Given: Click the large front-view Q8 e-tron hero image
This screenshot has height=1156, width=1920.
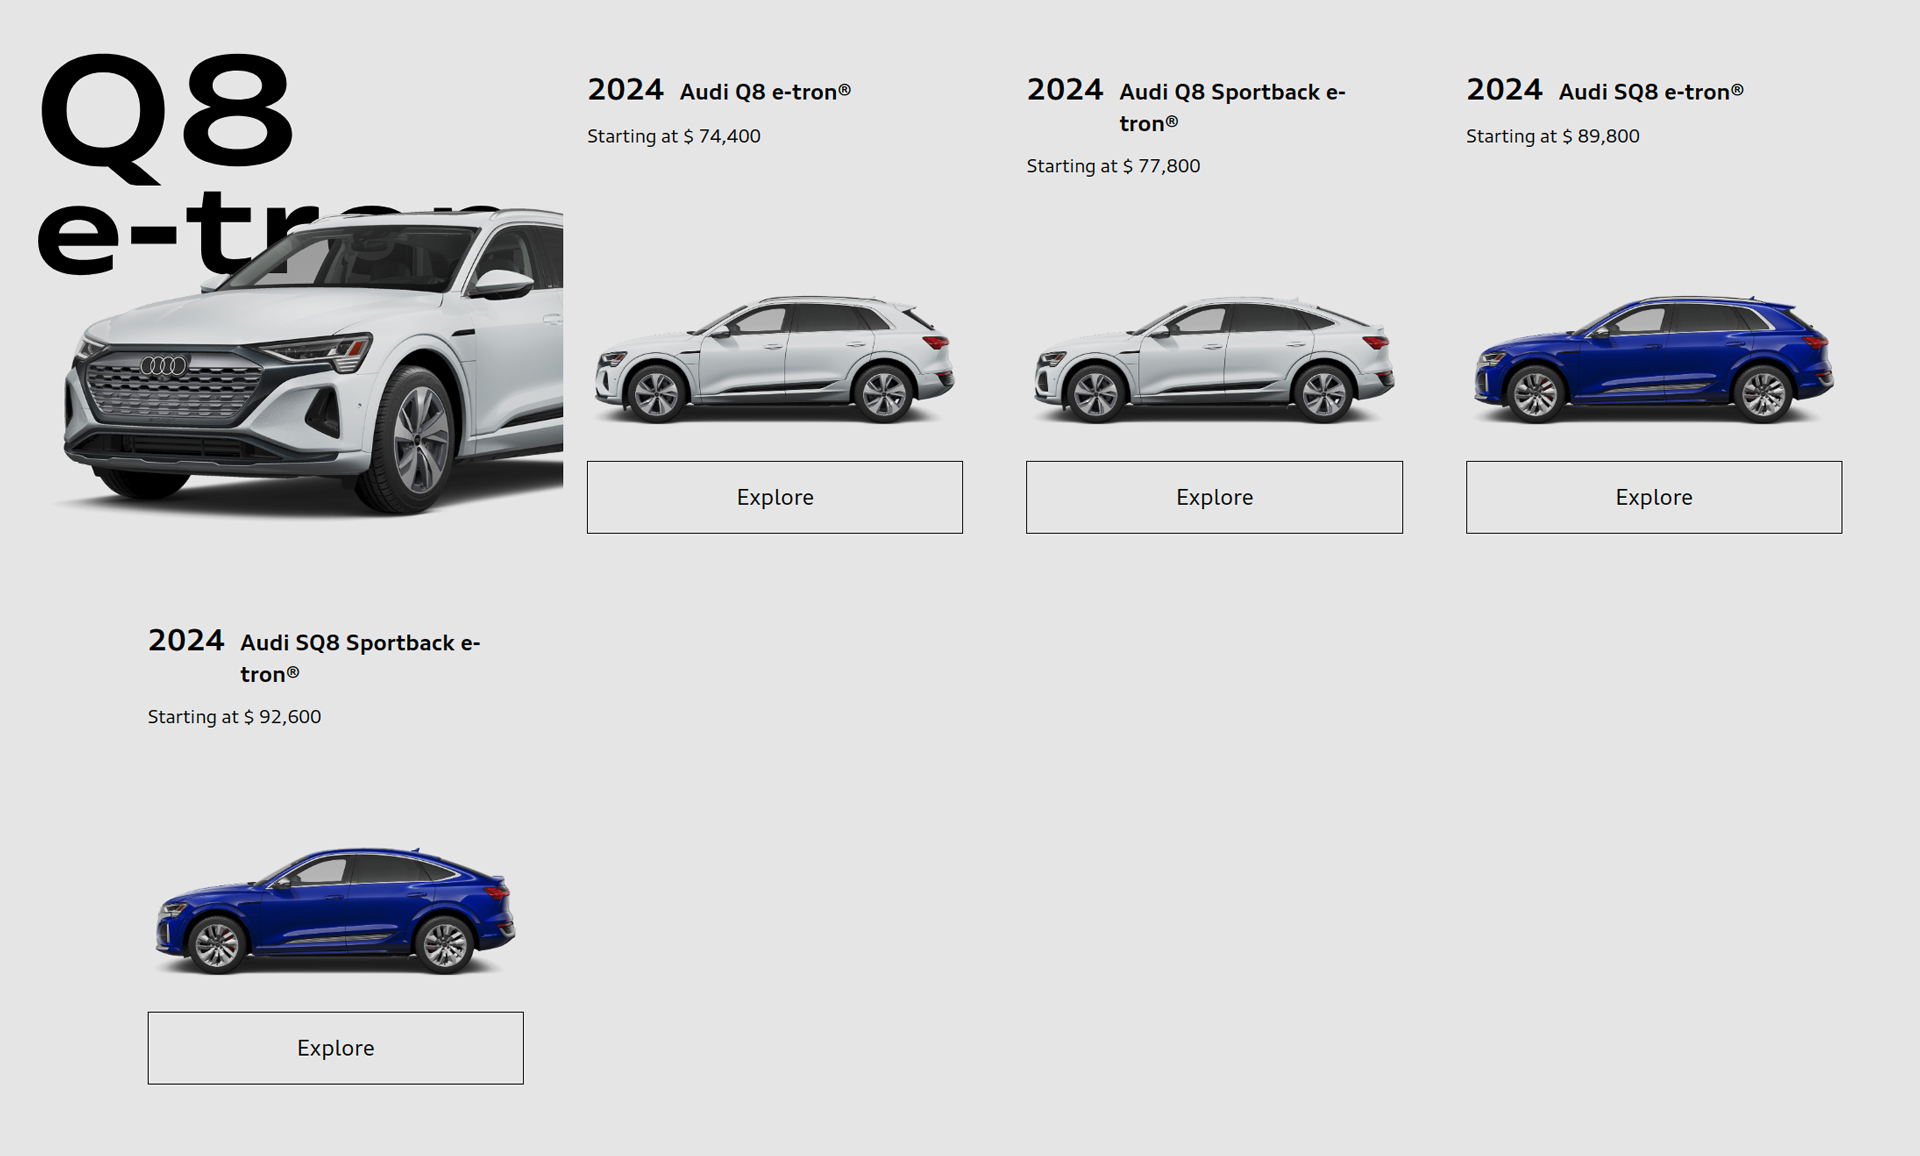Looking at the screenshot, I should 312,362.
